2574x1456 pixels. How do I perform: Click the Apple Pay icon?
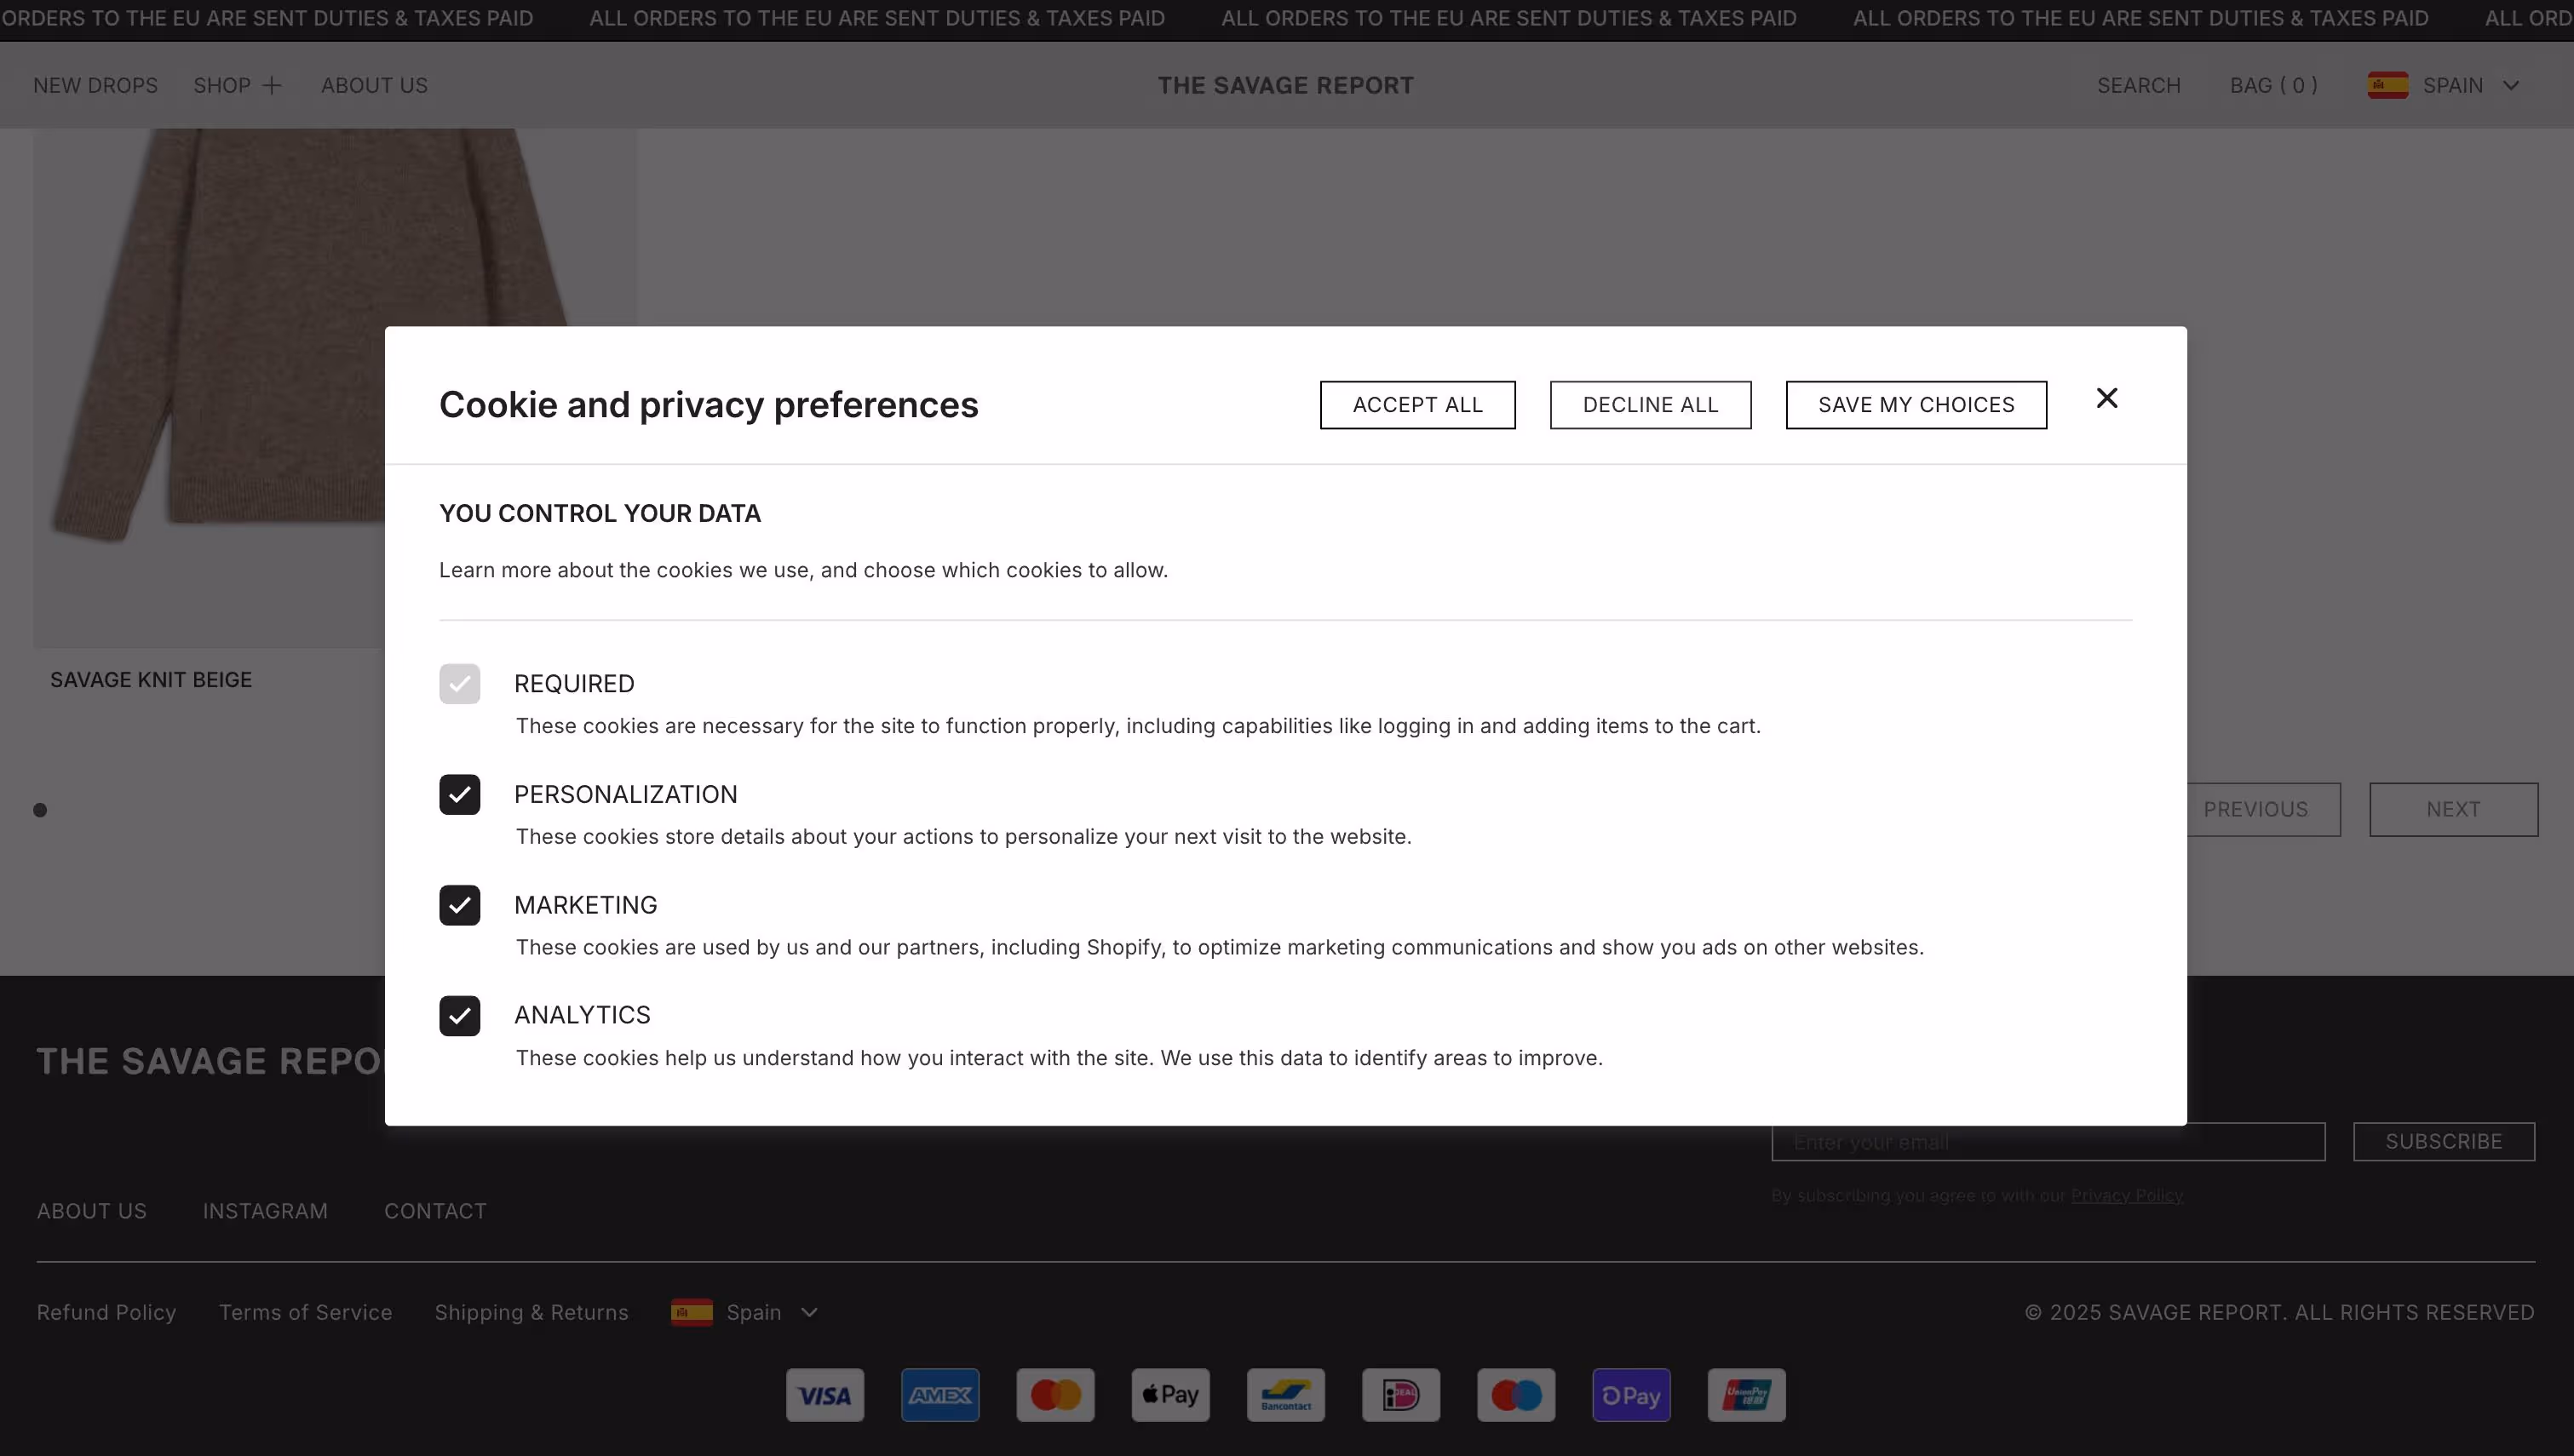1170,1394
